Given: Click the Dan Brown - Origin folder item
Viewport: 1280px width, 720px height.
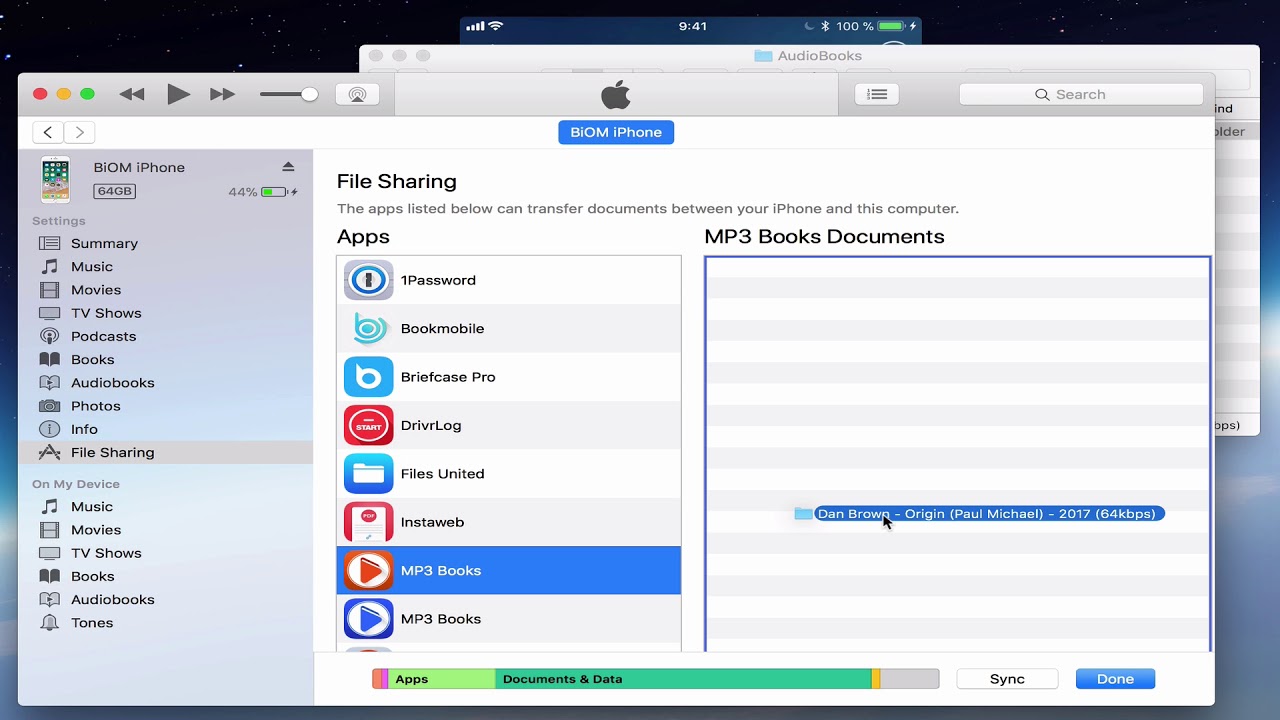Looking at the screenshot, I should (x=979, y=514).
